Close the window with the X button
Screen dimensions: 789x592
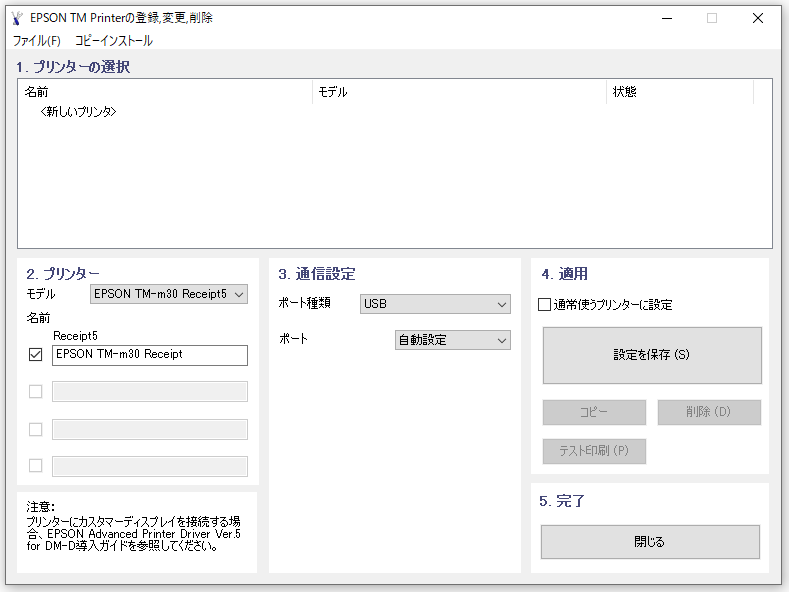point(758,19)
